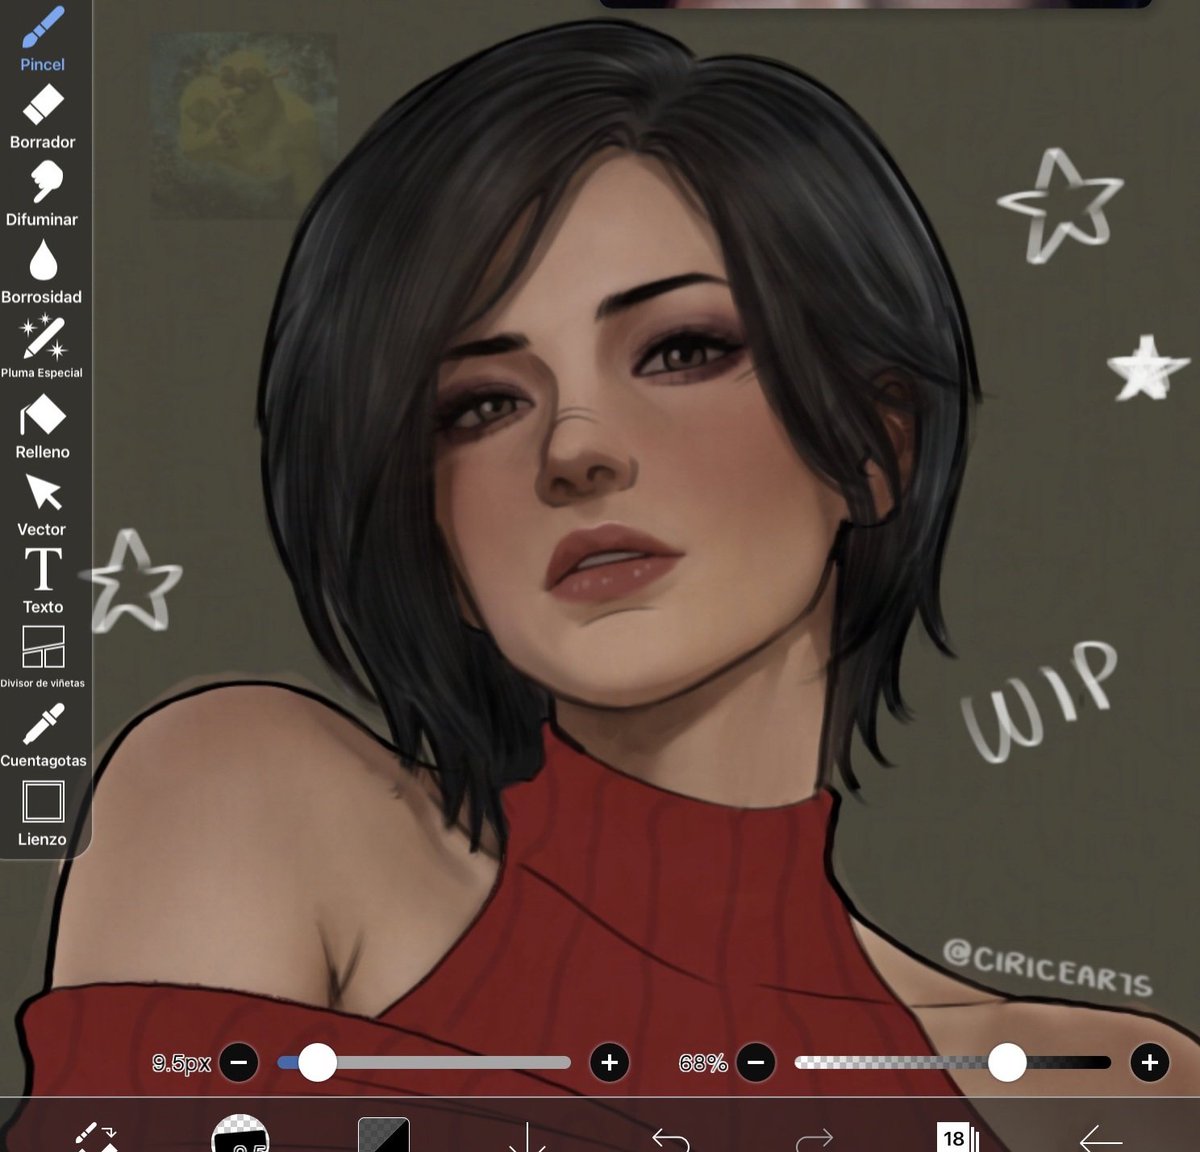Pick the Vector arrow tool

(42, 505)
